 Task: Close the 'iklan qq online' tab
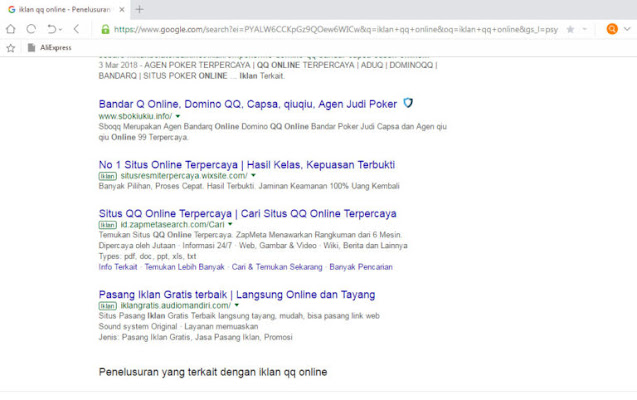click(x=121, y=10)
